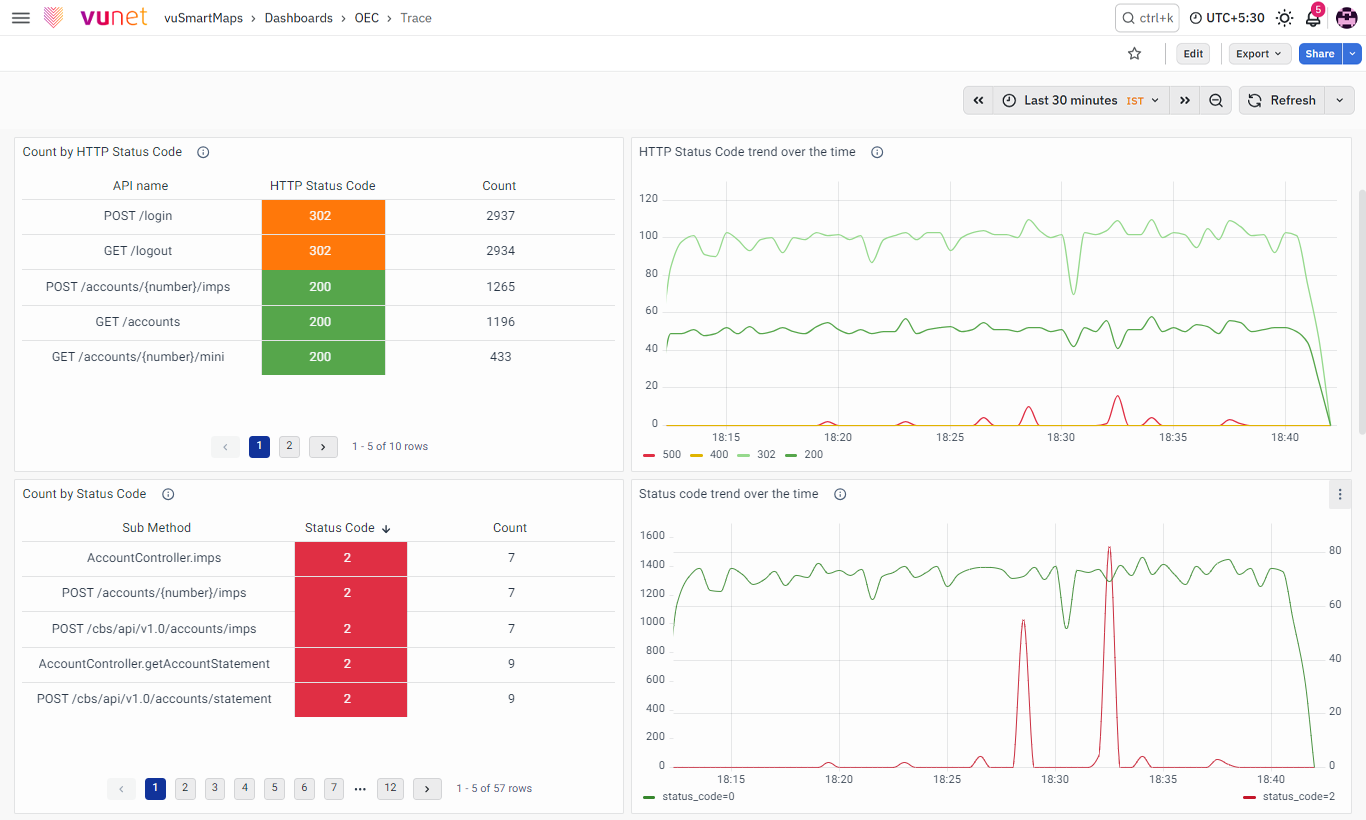1366x820 pixels.
Task: Open the OEC breadcrumb folder
Action: point(366,18)
